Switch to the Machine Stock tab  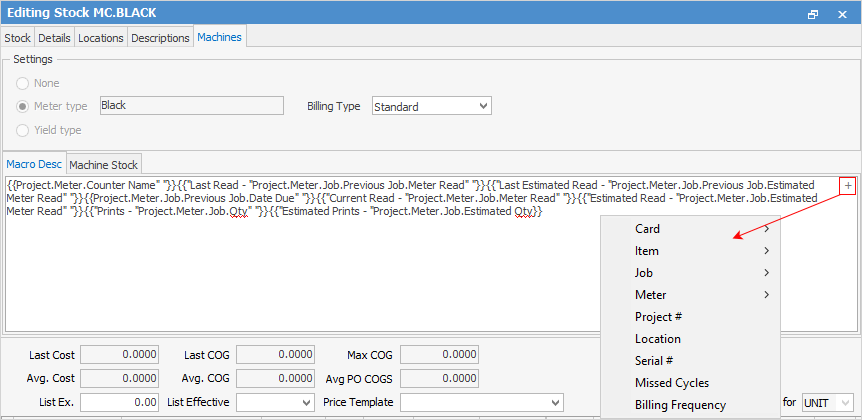coord(105,164)
